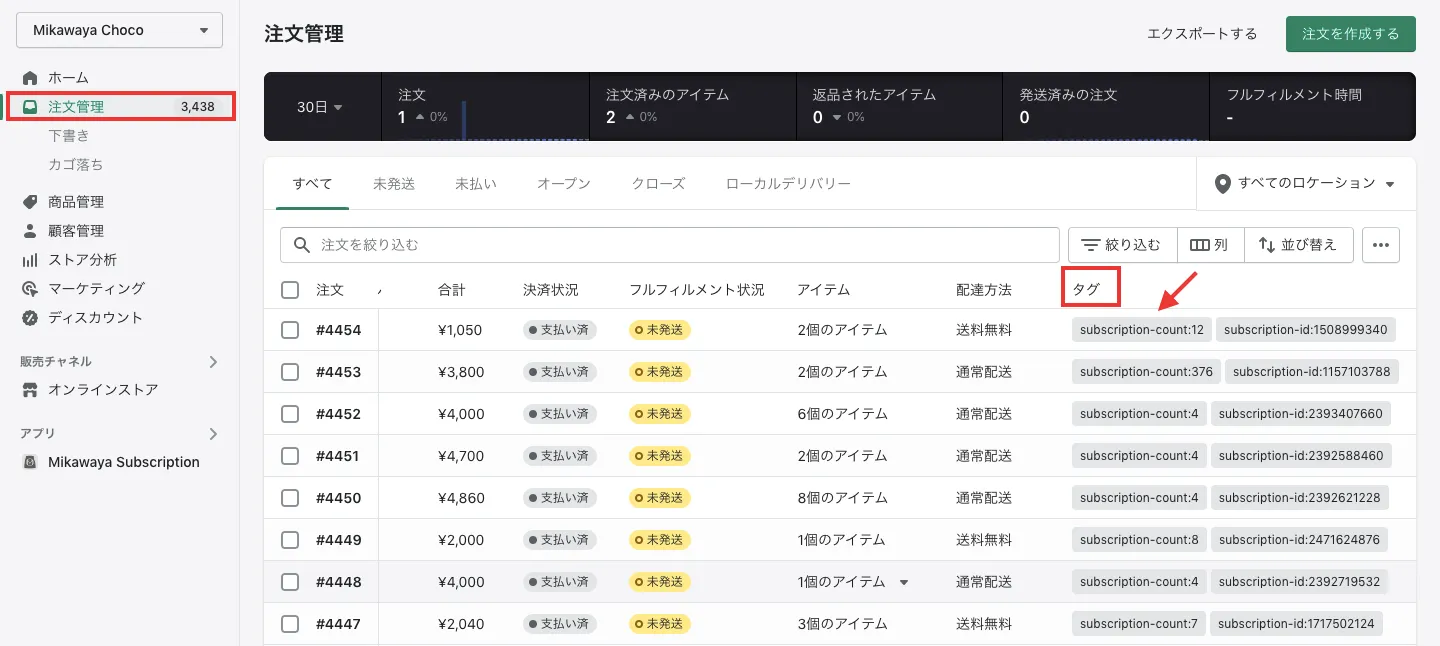Open the Mikawaya Choco store switcher dropdown
1440x646 pixels.
click(120, 30)
